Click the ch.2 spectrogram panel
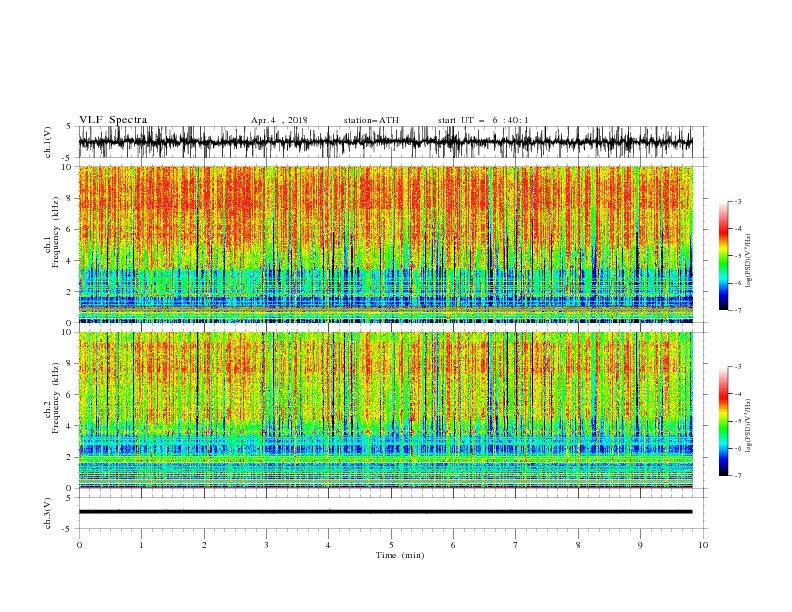792x612 pixels. pyautogui.click(x=385, y=410)
